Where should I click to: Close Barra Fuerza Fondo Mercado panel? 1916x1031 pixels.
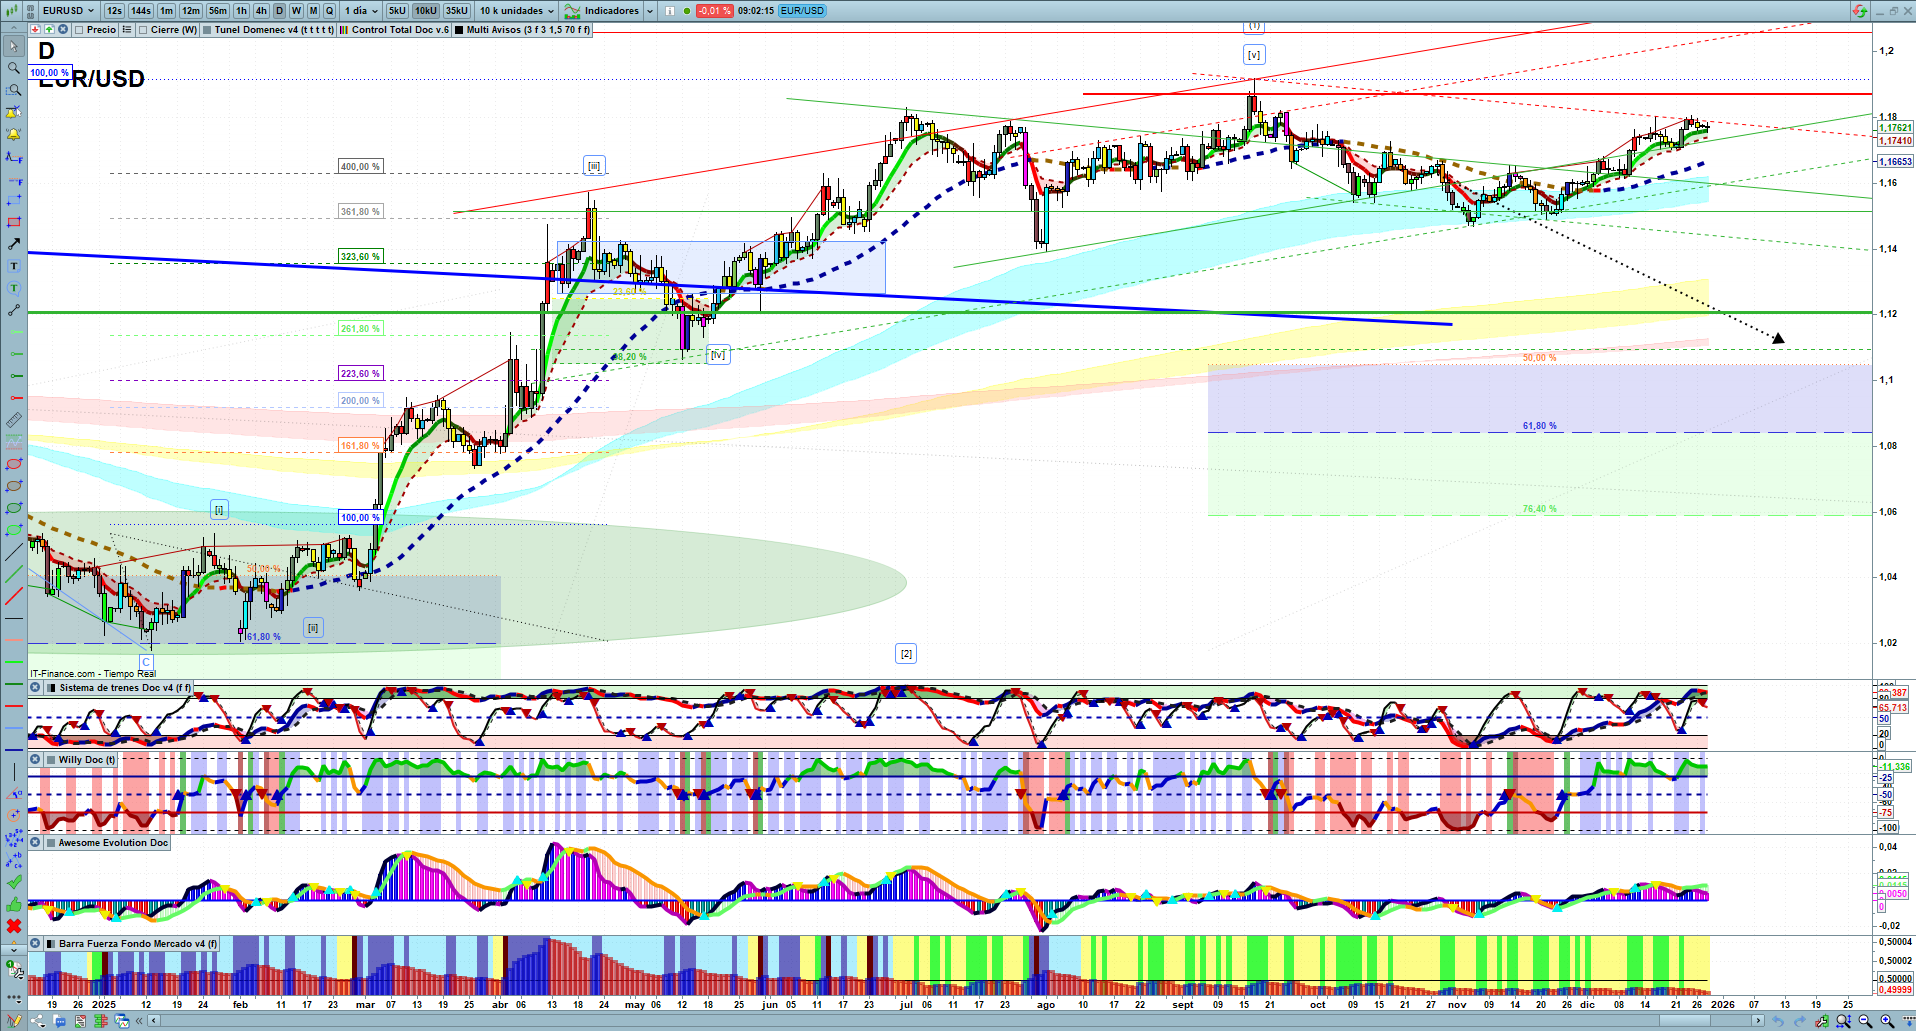[x=35, y=944]
